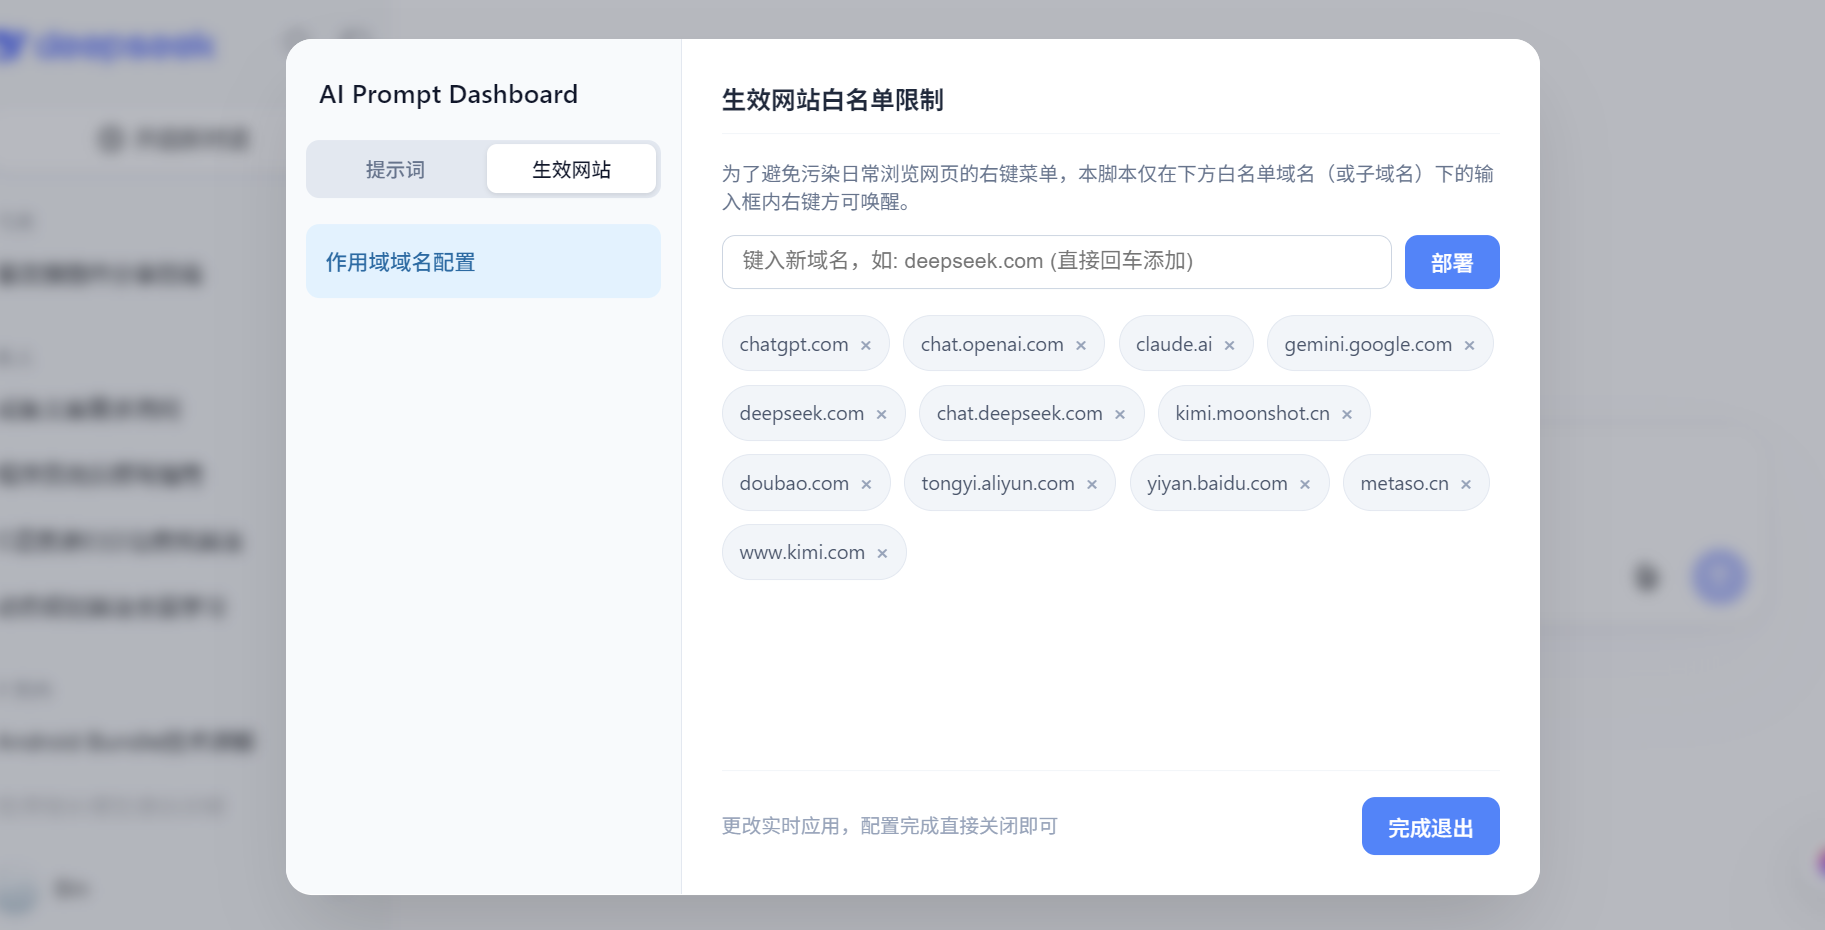Click the AI Prompt Dashboard title
The width and height of the screenshot is (1825, 930).
click(448, 94)
